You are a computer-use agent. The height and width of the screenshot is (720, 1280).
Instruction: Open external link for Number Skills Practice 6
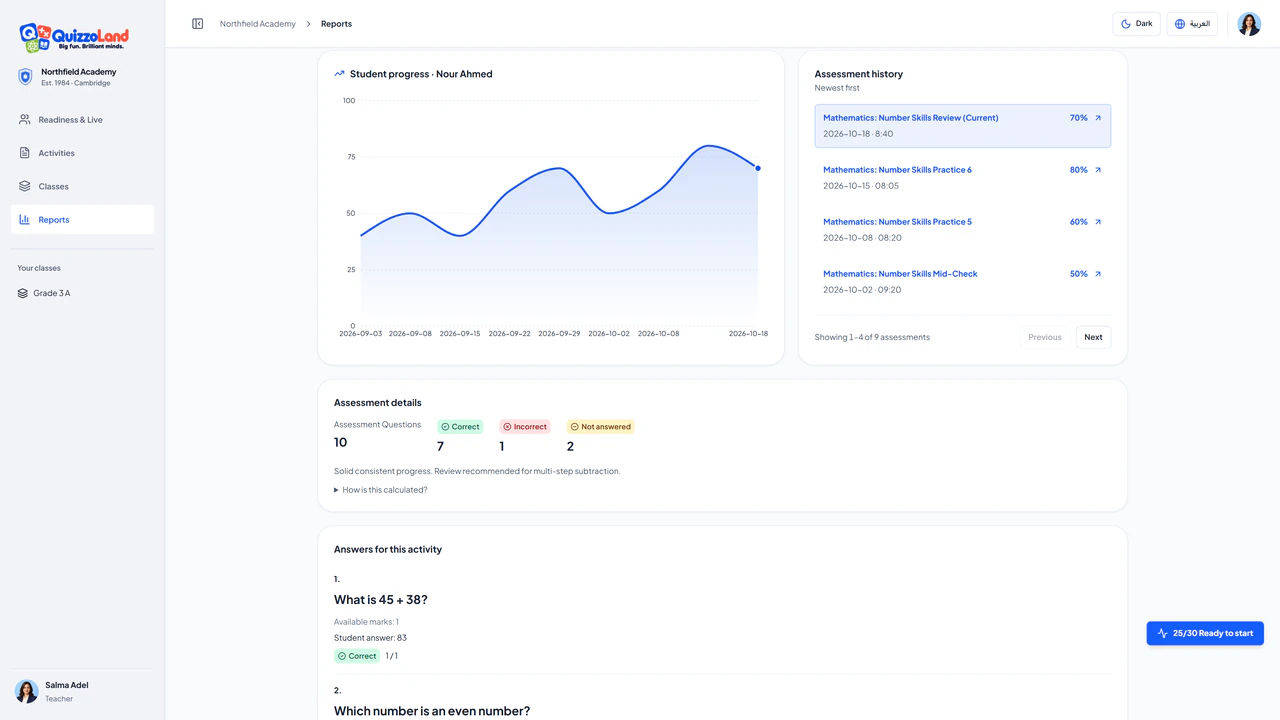(x=1098, y=170)
